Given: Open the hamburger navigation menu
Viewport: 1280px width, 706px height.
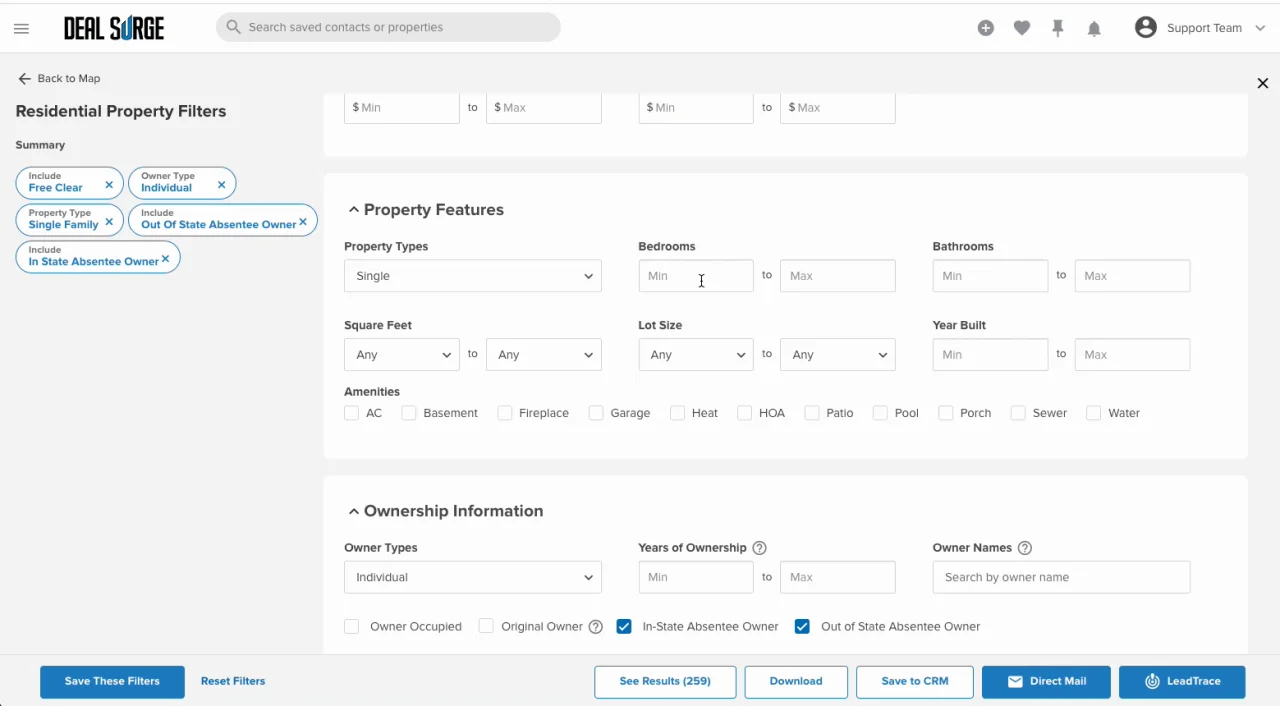Looking at the screenshot, I should click(21, 28).
